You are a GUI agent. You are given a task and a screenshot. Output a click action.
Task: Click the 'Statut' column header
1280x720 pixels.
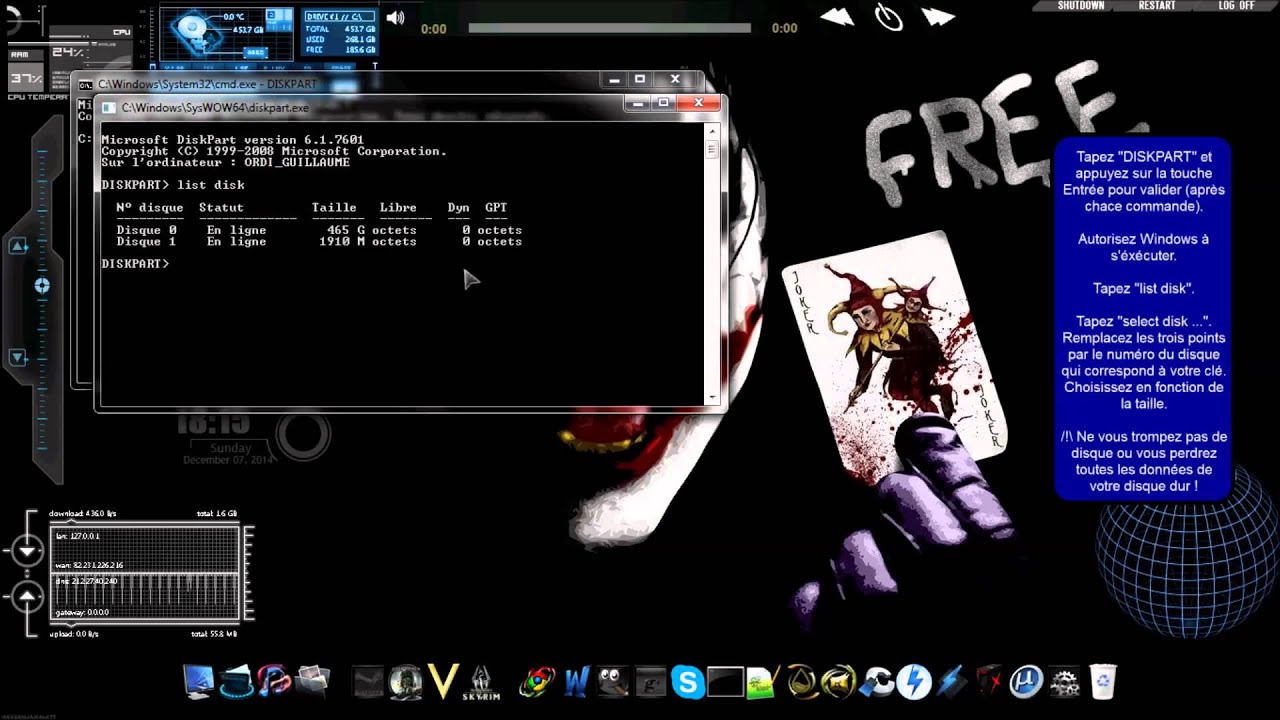(221, 208)
